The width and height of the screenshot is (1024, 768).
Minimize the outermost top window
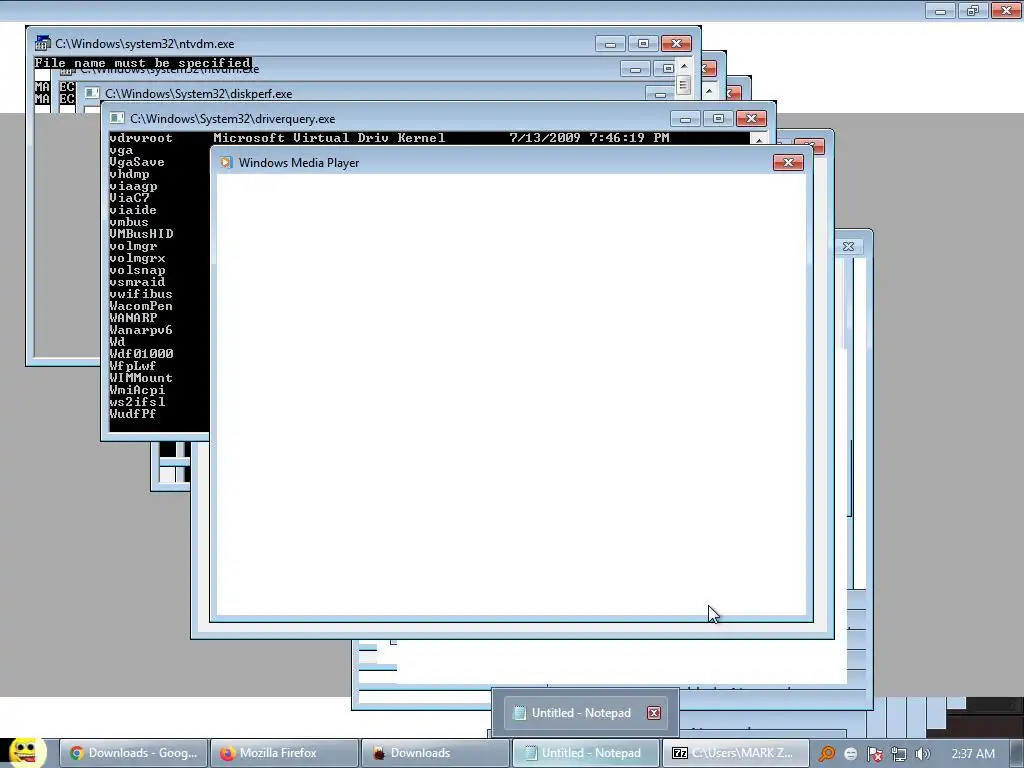pos(940,10)
